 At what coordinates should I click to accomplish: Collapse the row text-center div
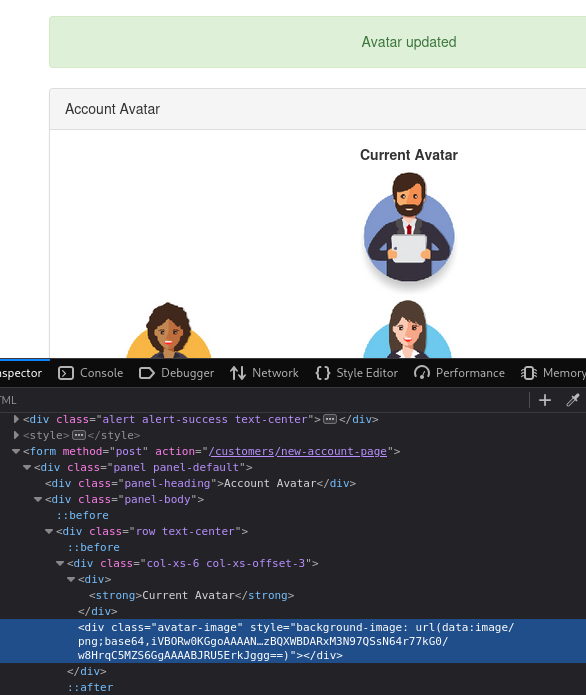49,531
